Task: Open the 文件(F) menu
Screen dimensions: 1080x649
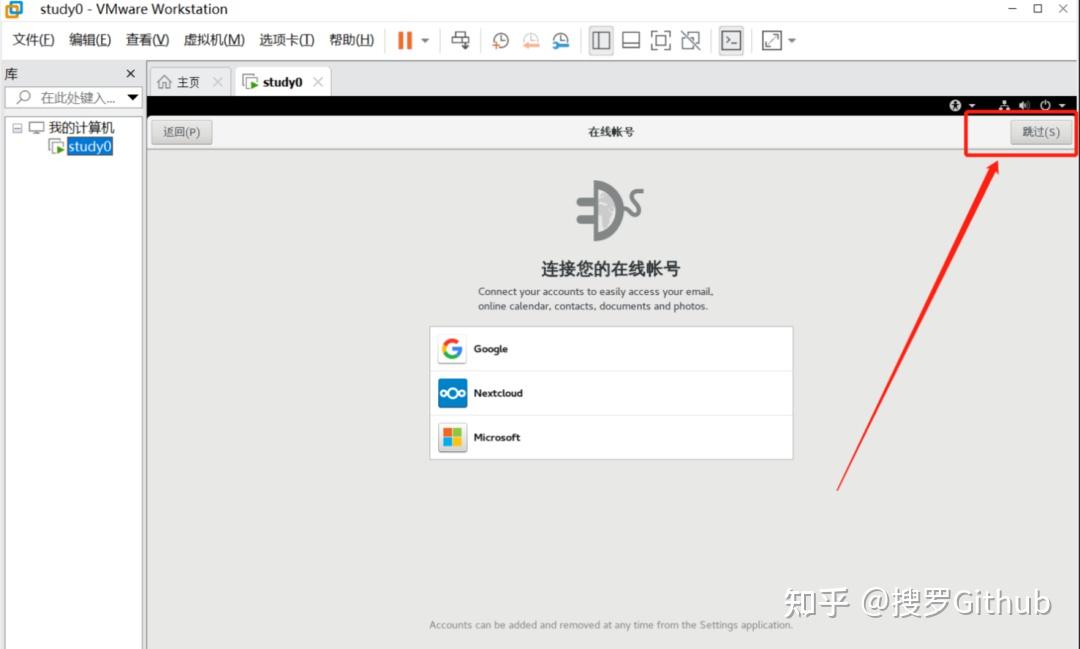Action: point(33,40)
